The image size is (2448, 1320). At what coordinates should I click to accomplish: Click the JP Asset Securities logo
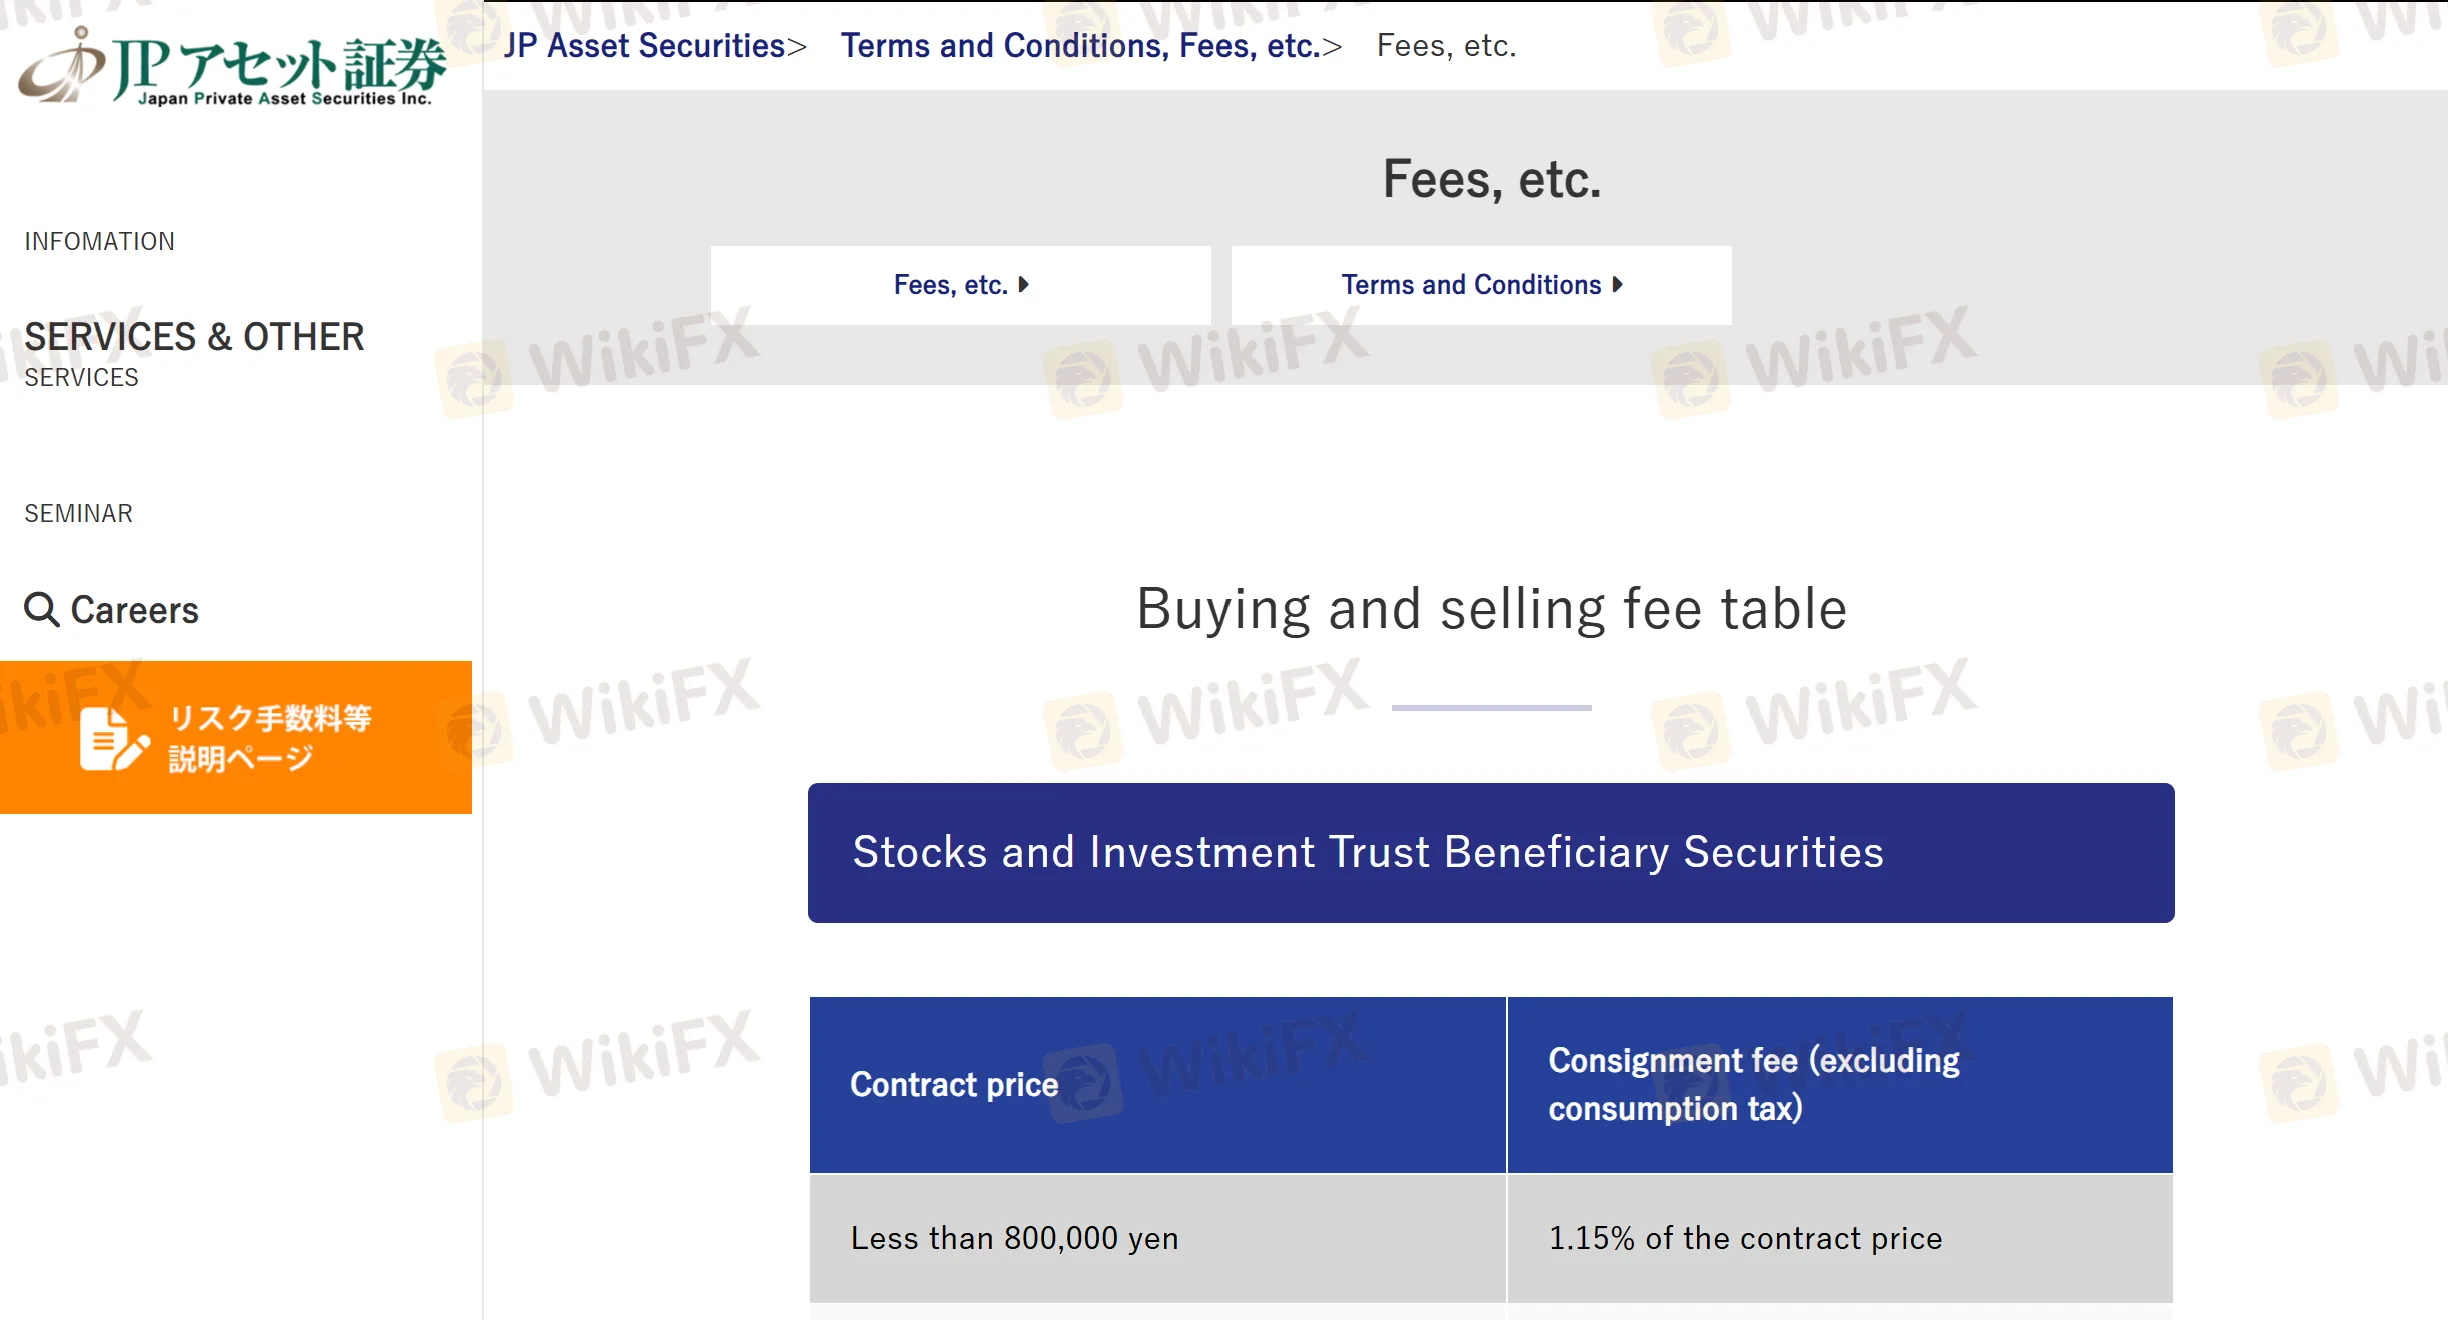point(232,66)
